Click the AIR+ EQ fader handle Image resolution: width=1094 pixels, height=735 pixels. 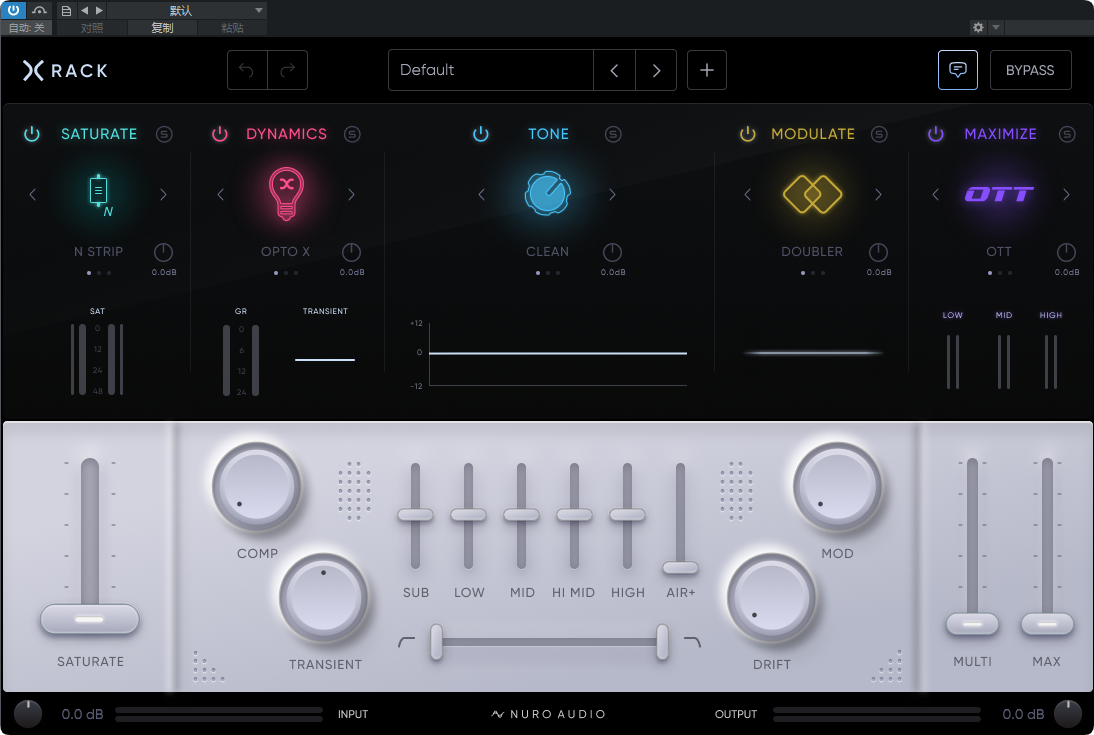coord(680,567)
